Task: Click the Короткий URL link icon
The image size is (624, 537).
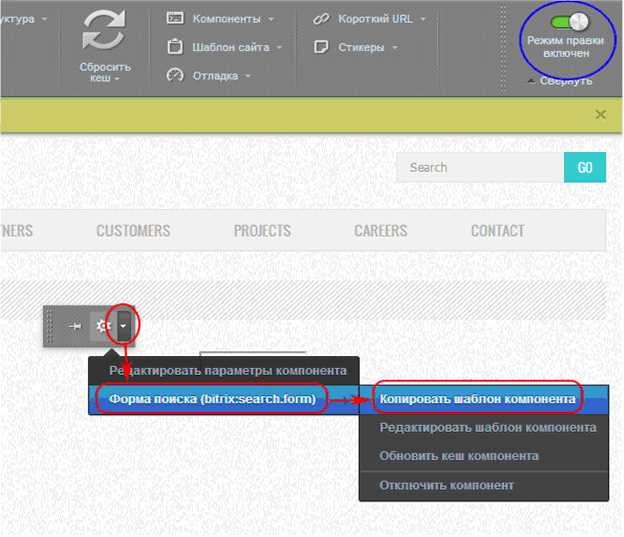Action: 321,19
